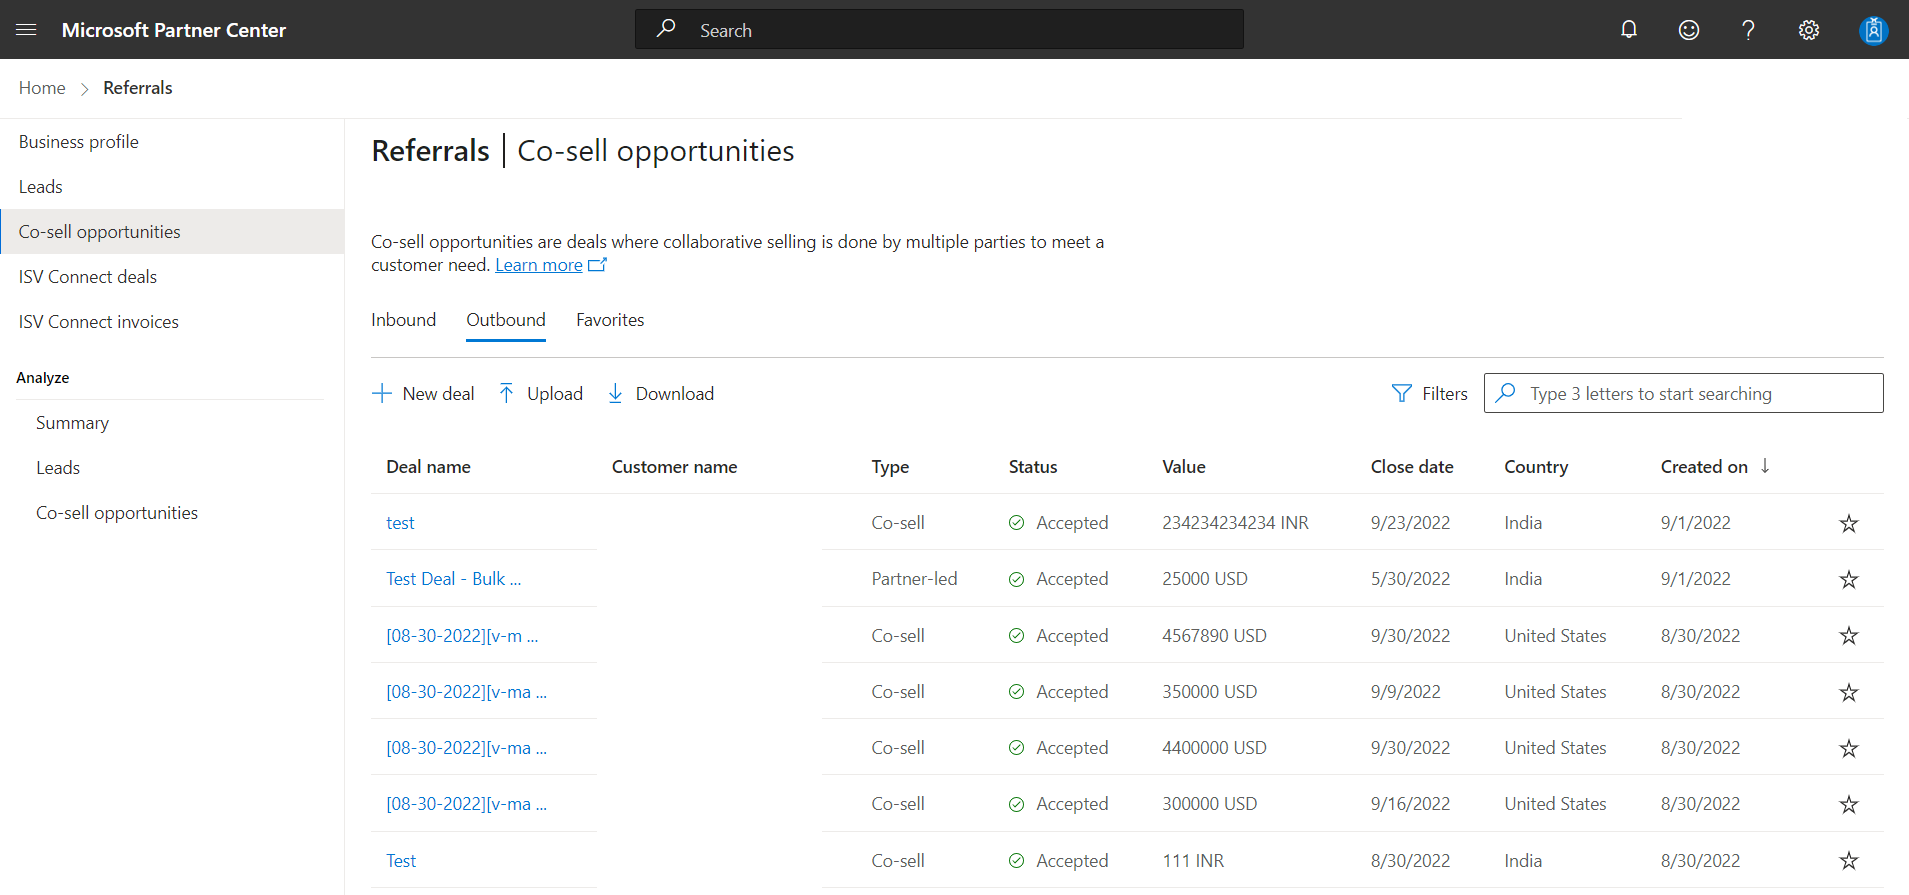Switch to the Favorites tab
This screenshot has width=1909, height=895.
coord(610,320)
